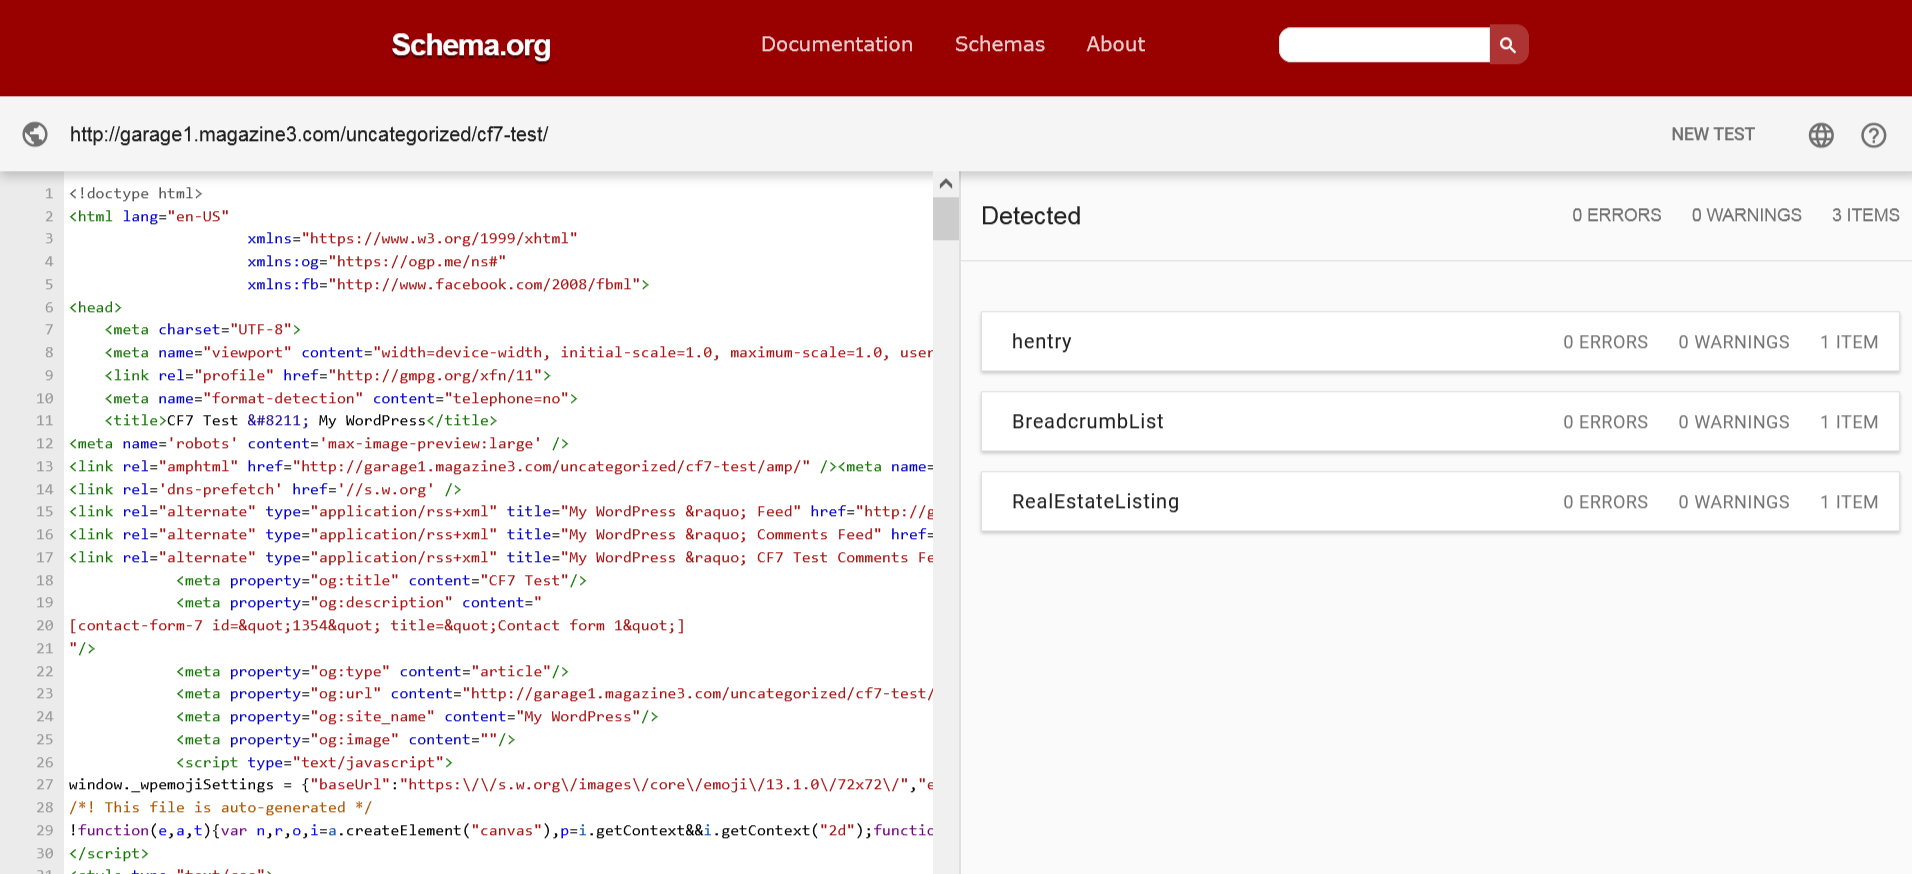Open the help question mark icon

1873,135
